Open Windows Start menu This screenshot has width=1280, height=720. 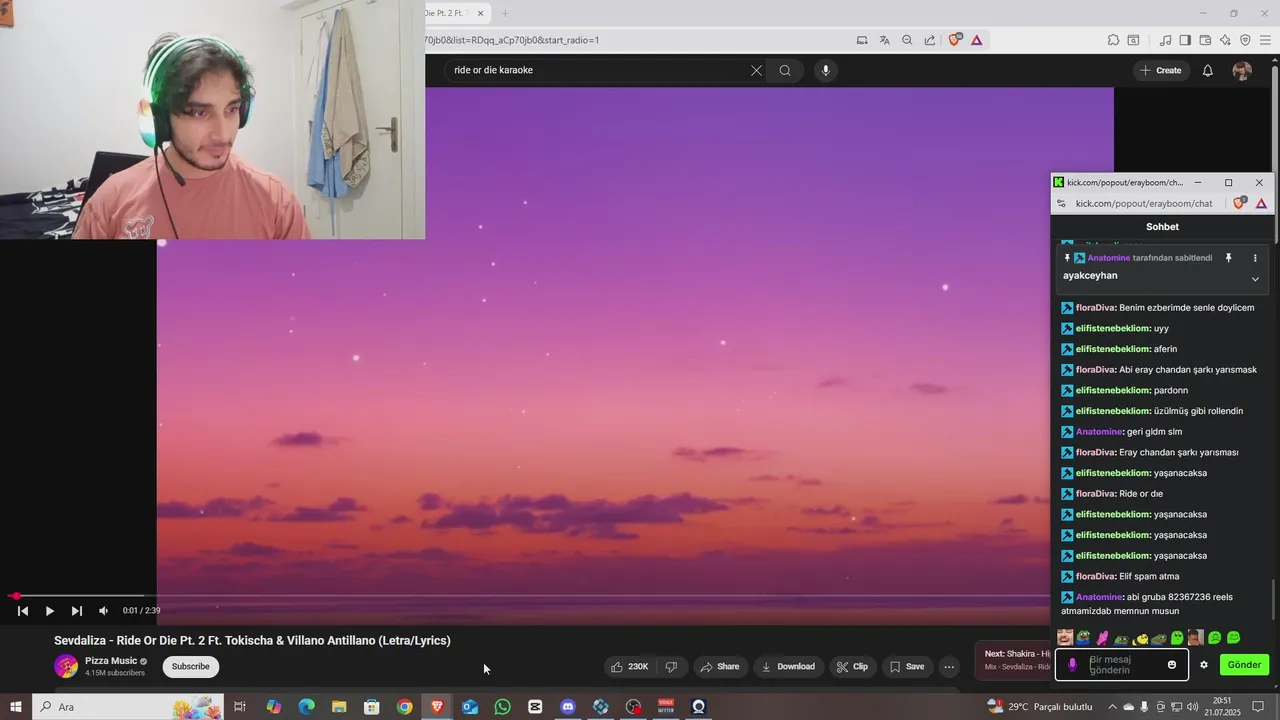point(15,707)
